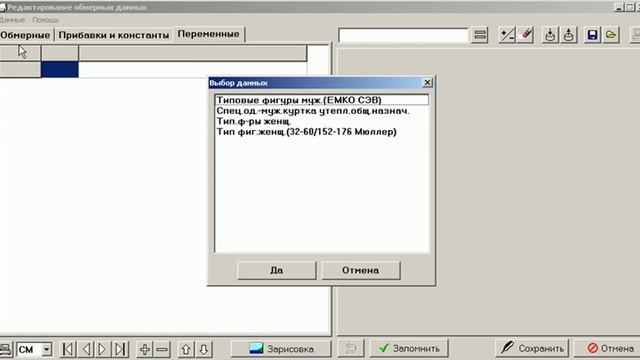Image resolution: width=640 pixels, height=360 pixels.
Task: Move row down with down arrow
Action: point(204,349)
